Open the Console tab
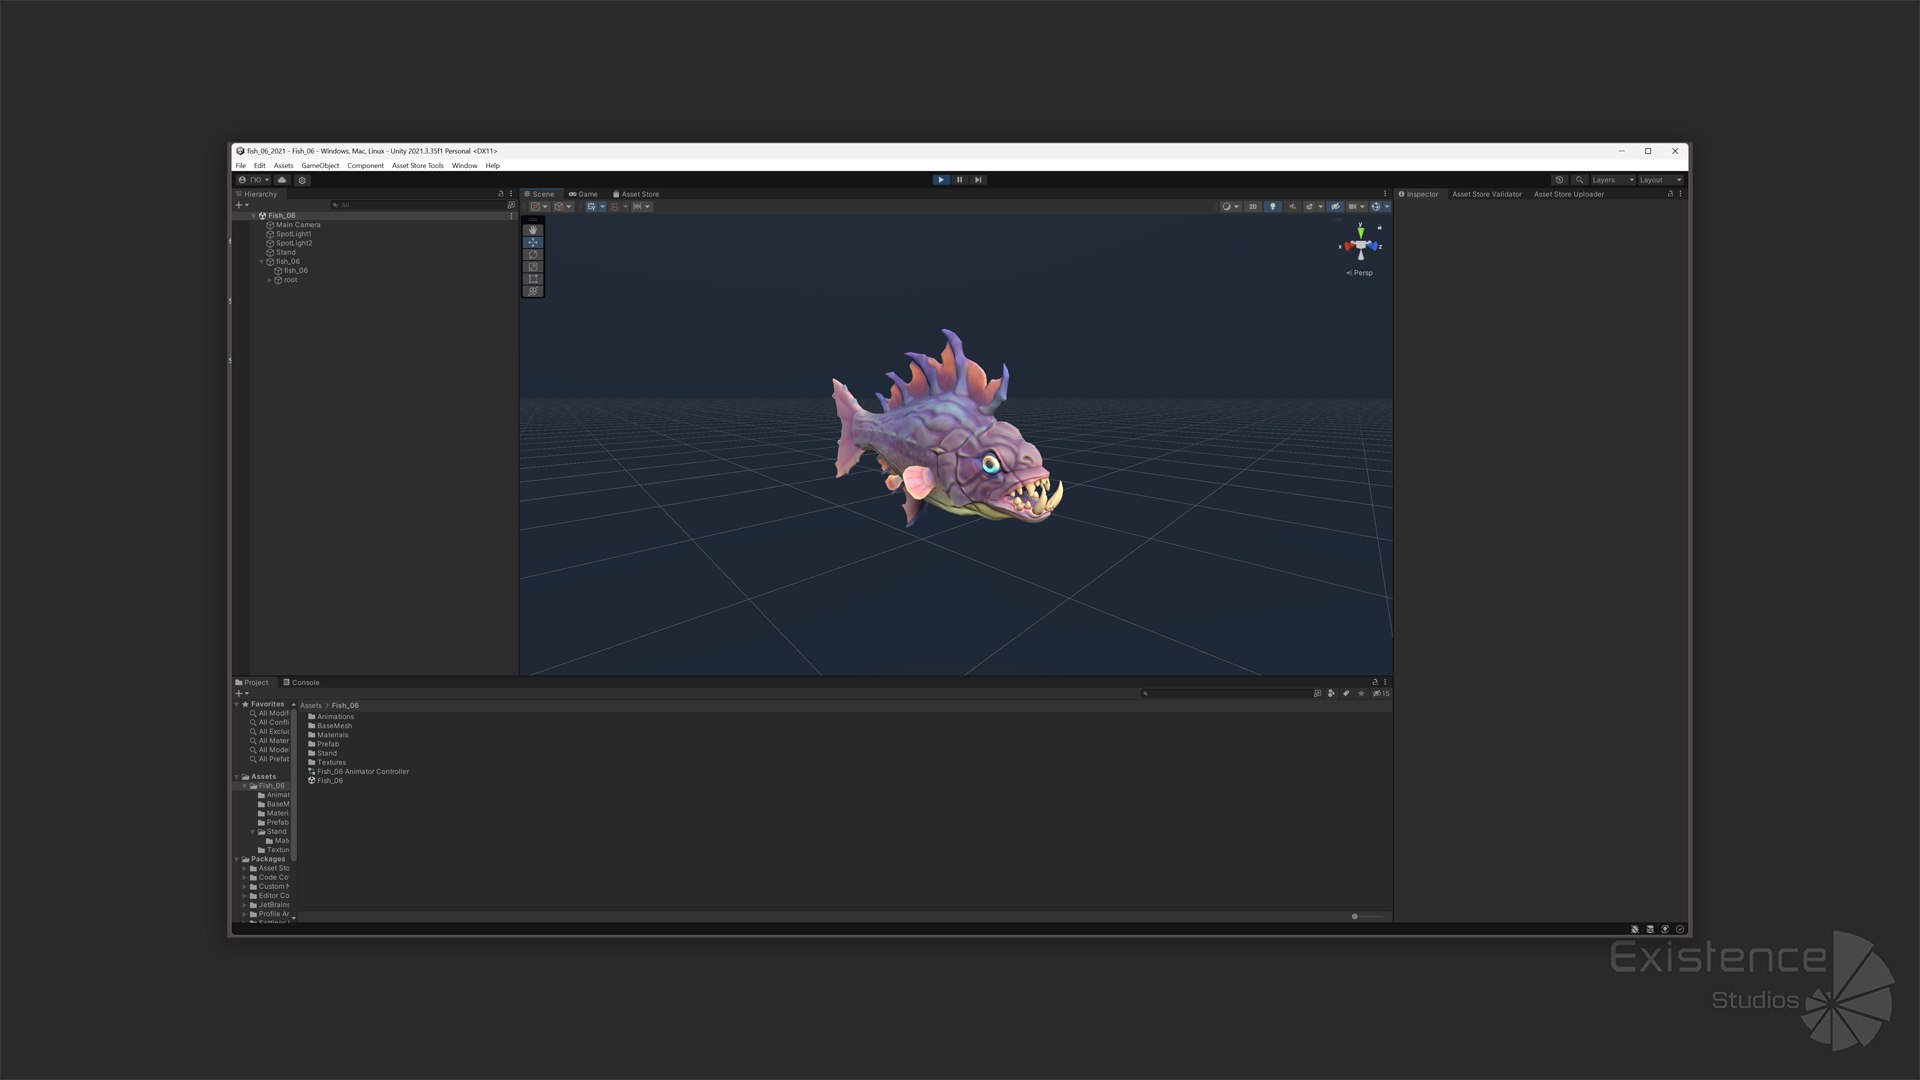Screen dimensions: 1920x1080 [x=301, y=683]
